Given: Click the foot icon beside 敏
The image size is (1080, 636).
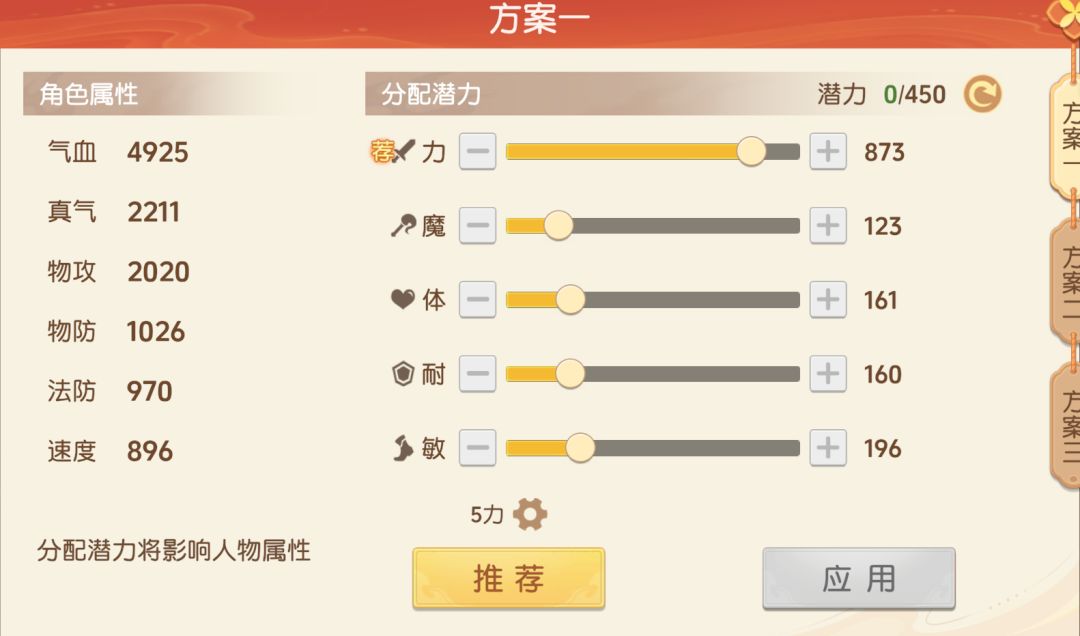Looking at the screenshot, I should [x=404, y=448].
